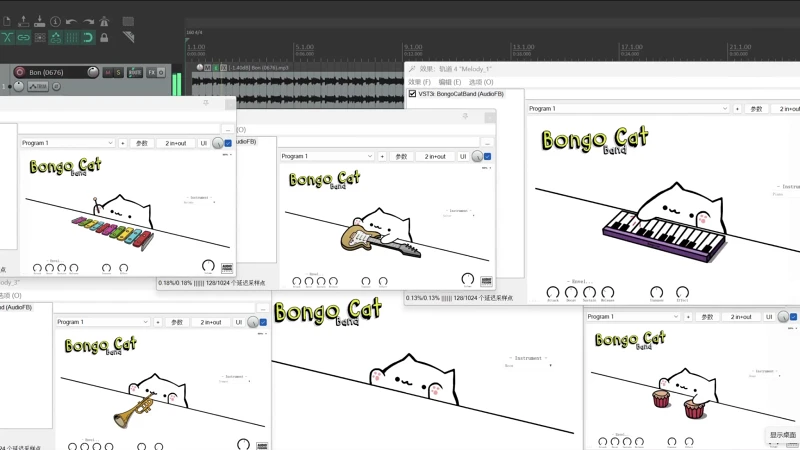Click ellipsis button above xylophone plugin
The width and height of the screenshot is (800, 450).
[228, 129]
